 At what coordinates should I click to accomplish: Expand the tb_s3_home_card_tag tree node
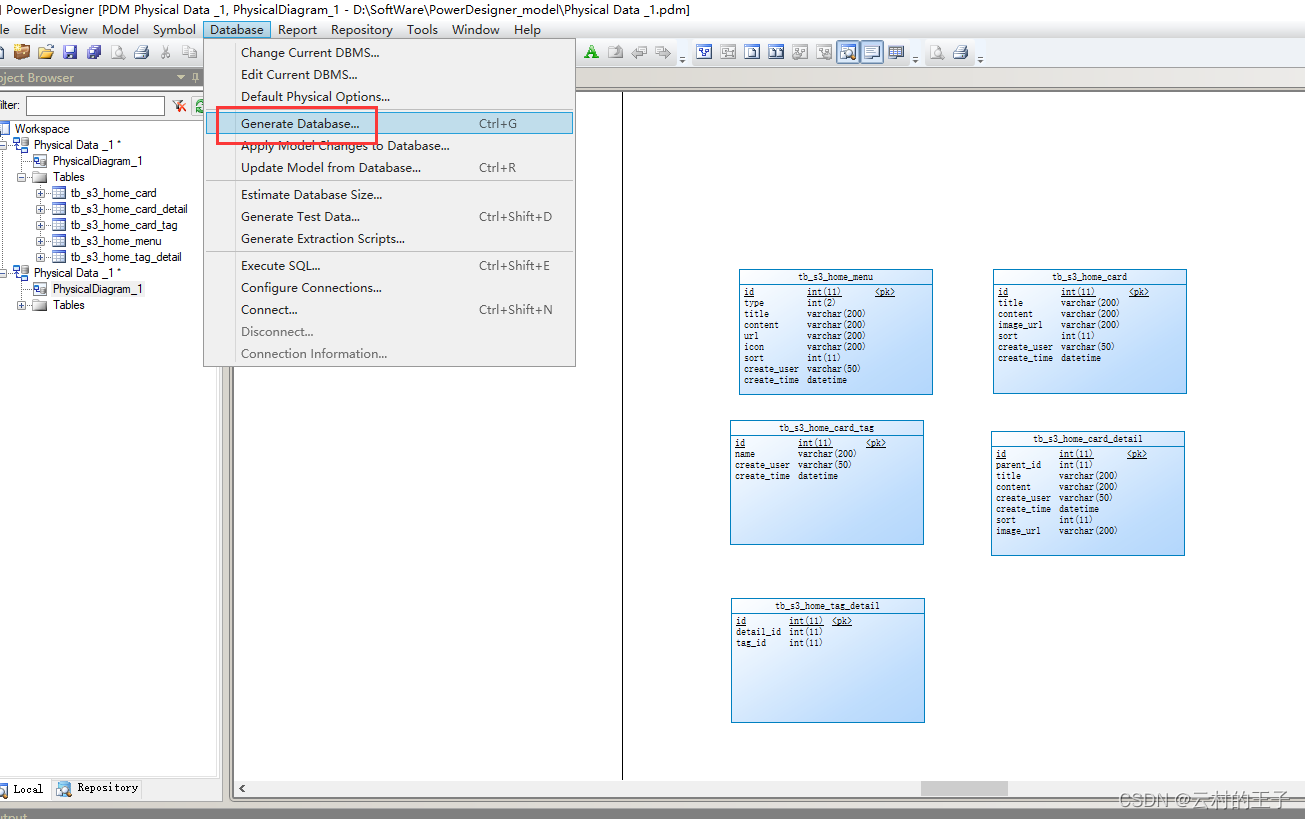click(41, 225)
